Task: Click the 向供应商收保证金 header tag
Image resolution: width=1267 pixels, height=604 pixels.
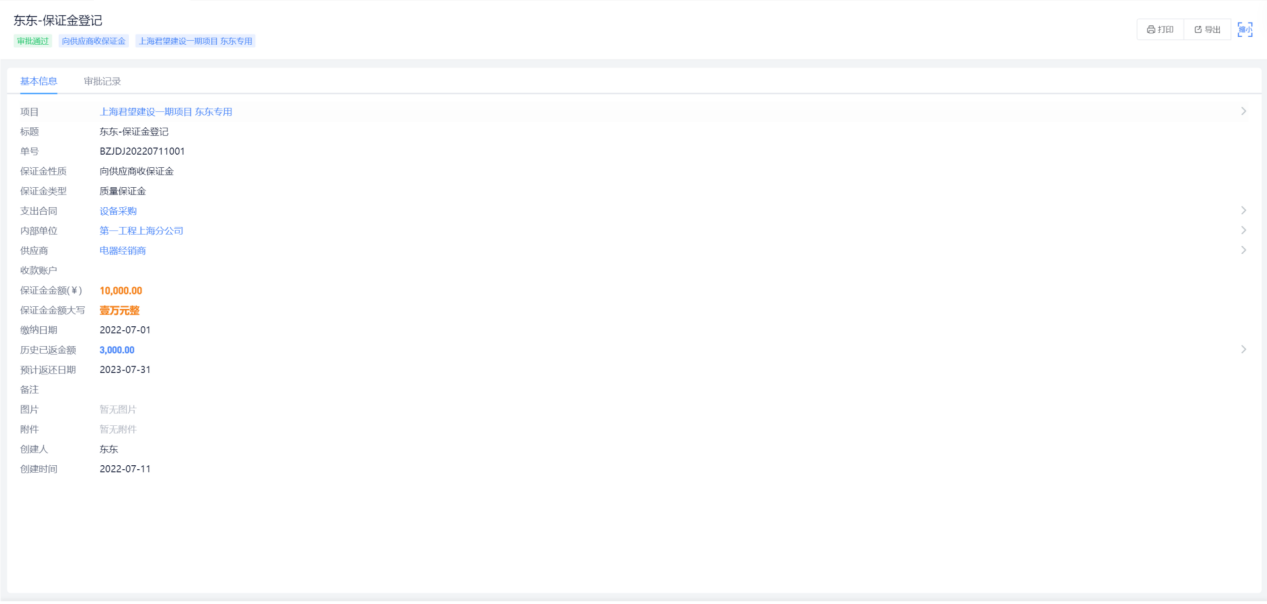Action: pyautogui.click(x=93, y=41)
